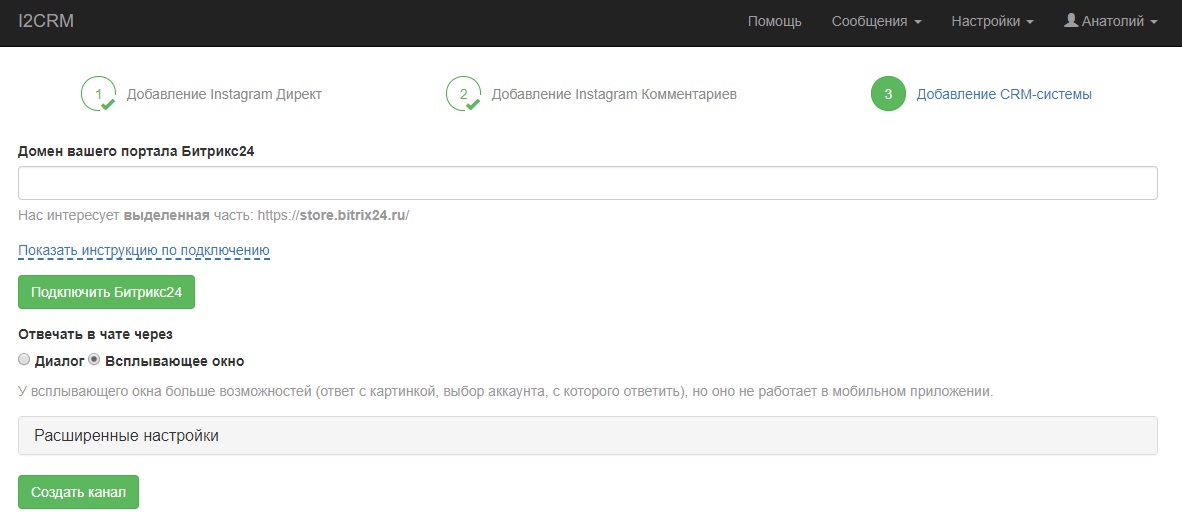Screen dimensions: 1182x525
Task: Select the Добавление CRM-системы step label
Action: coord(1004,94)
